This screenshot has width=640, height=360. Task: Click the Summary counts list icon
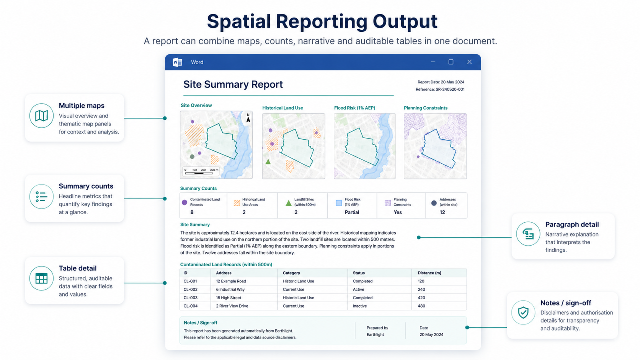(41, 196)
